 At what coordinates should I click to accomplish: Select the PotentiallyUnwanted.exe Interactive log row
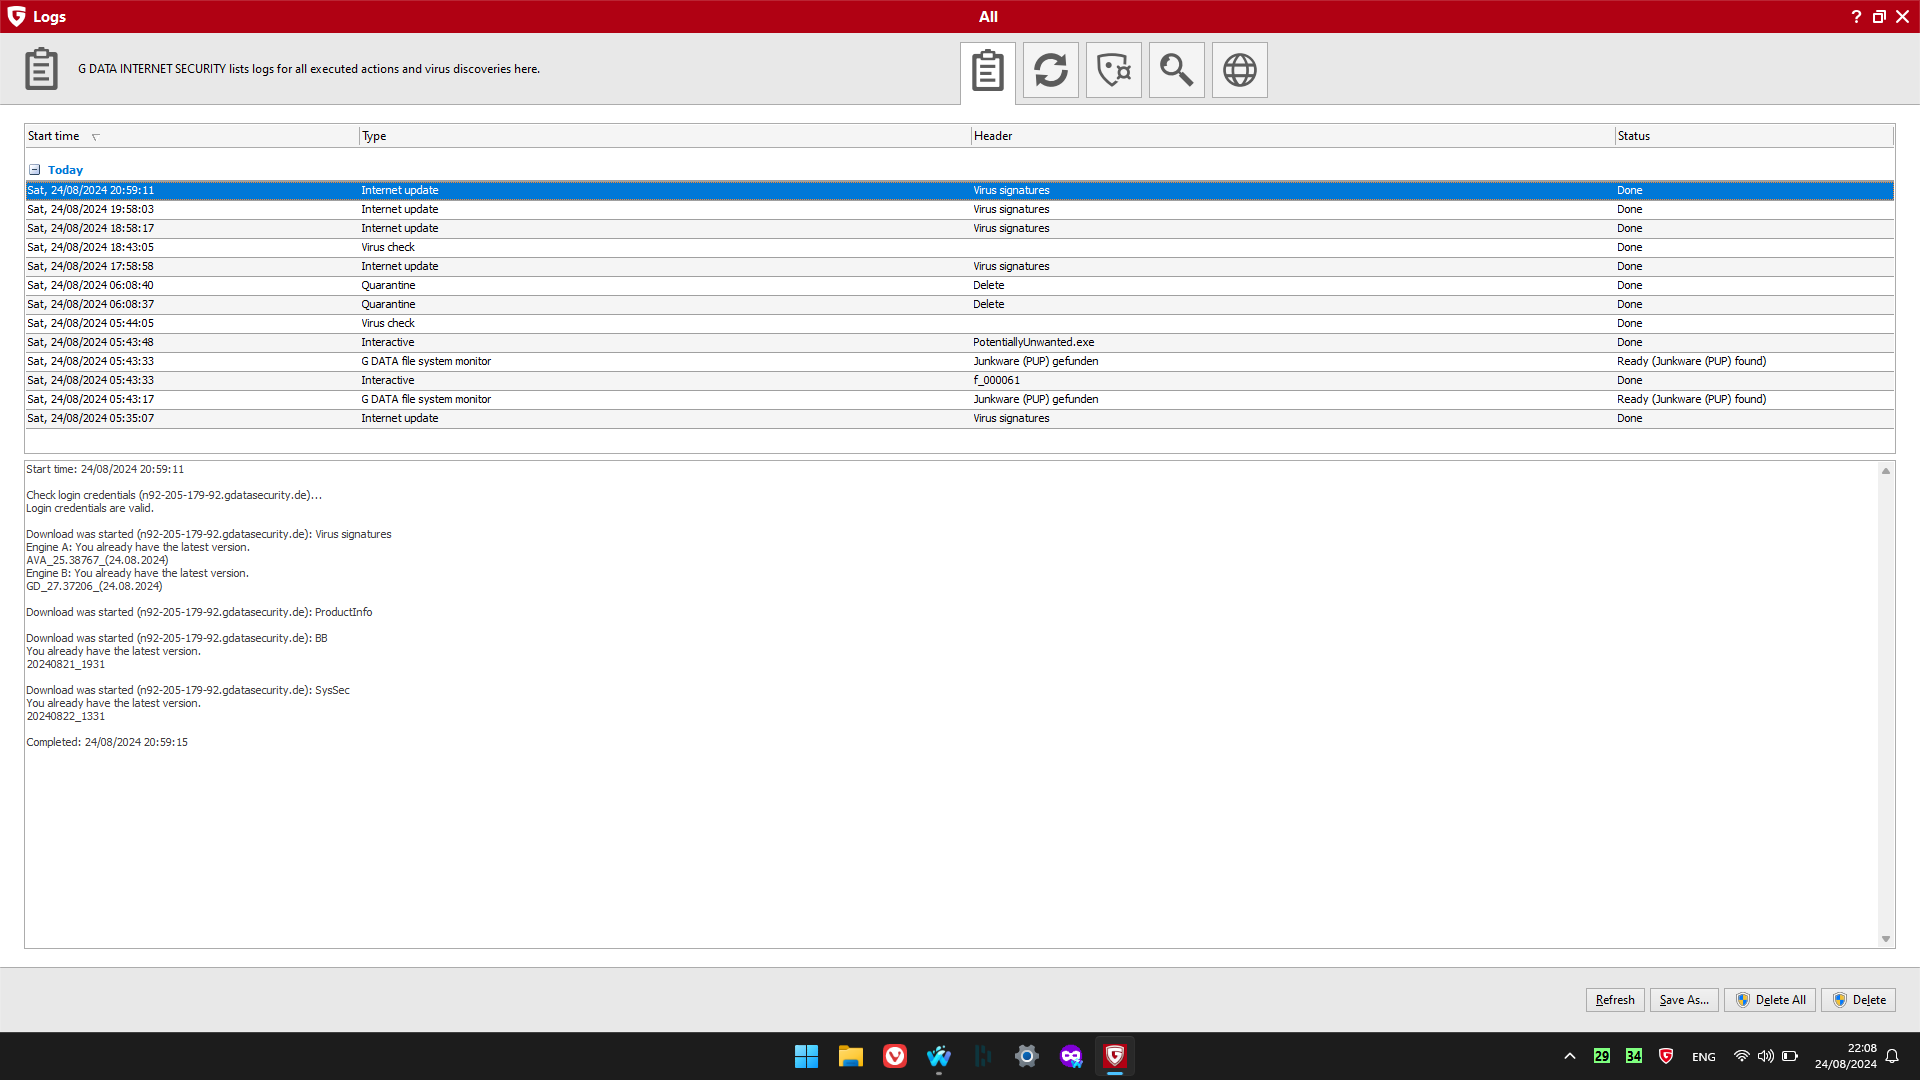(1033, 342)
